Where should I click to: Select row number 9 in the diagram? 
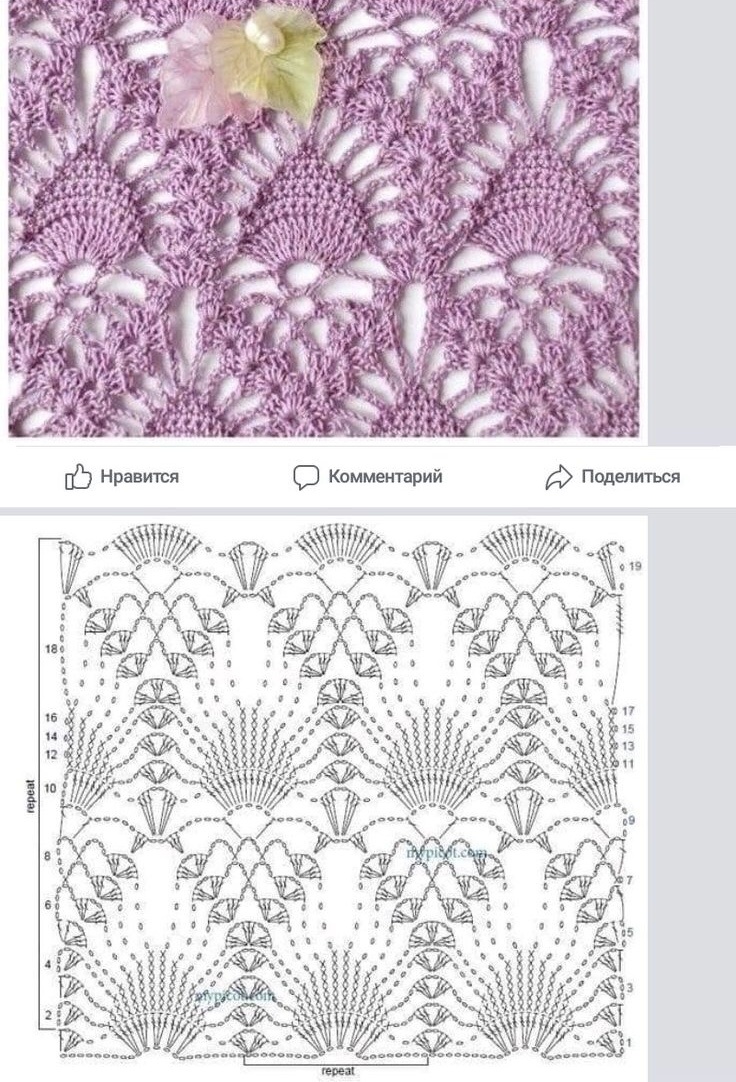631,820
